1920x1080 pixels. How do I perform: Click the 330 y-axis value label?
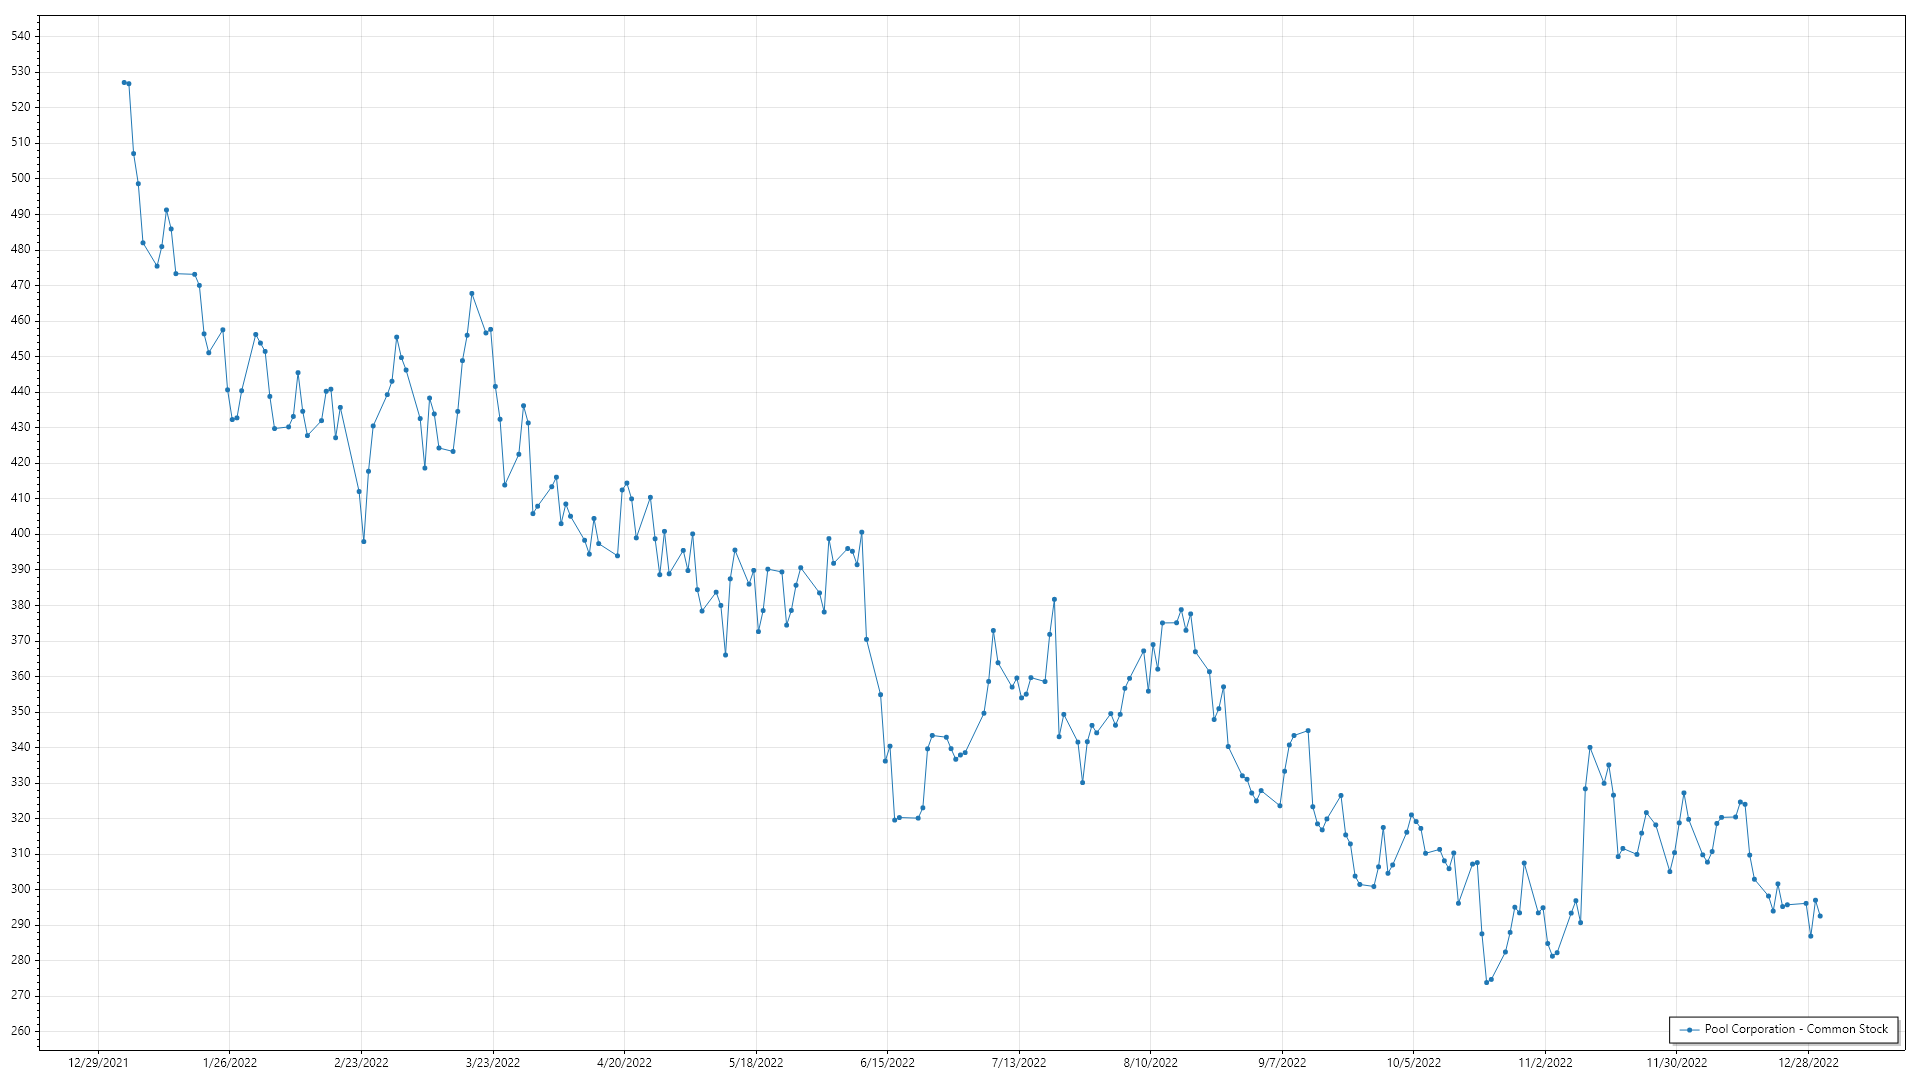(21, 783)
